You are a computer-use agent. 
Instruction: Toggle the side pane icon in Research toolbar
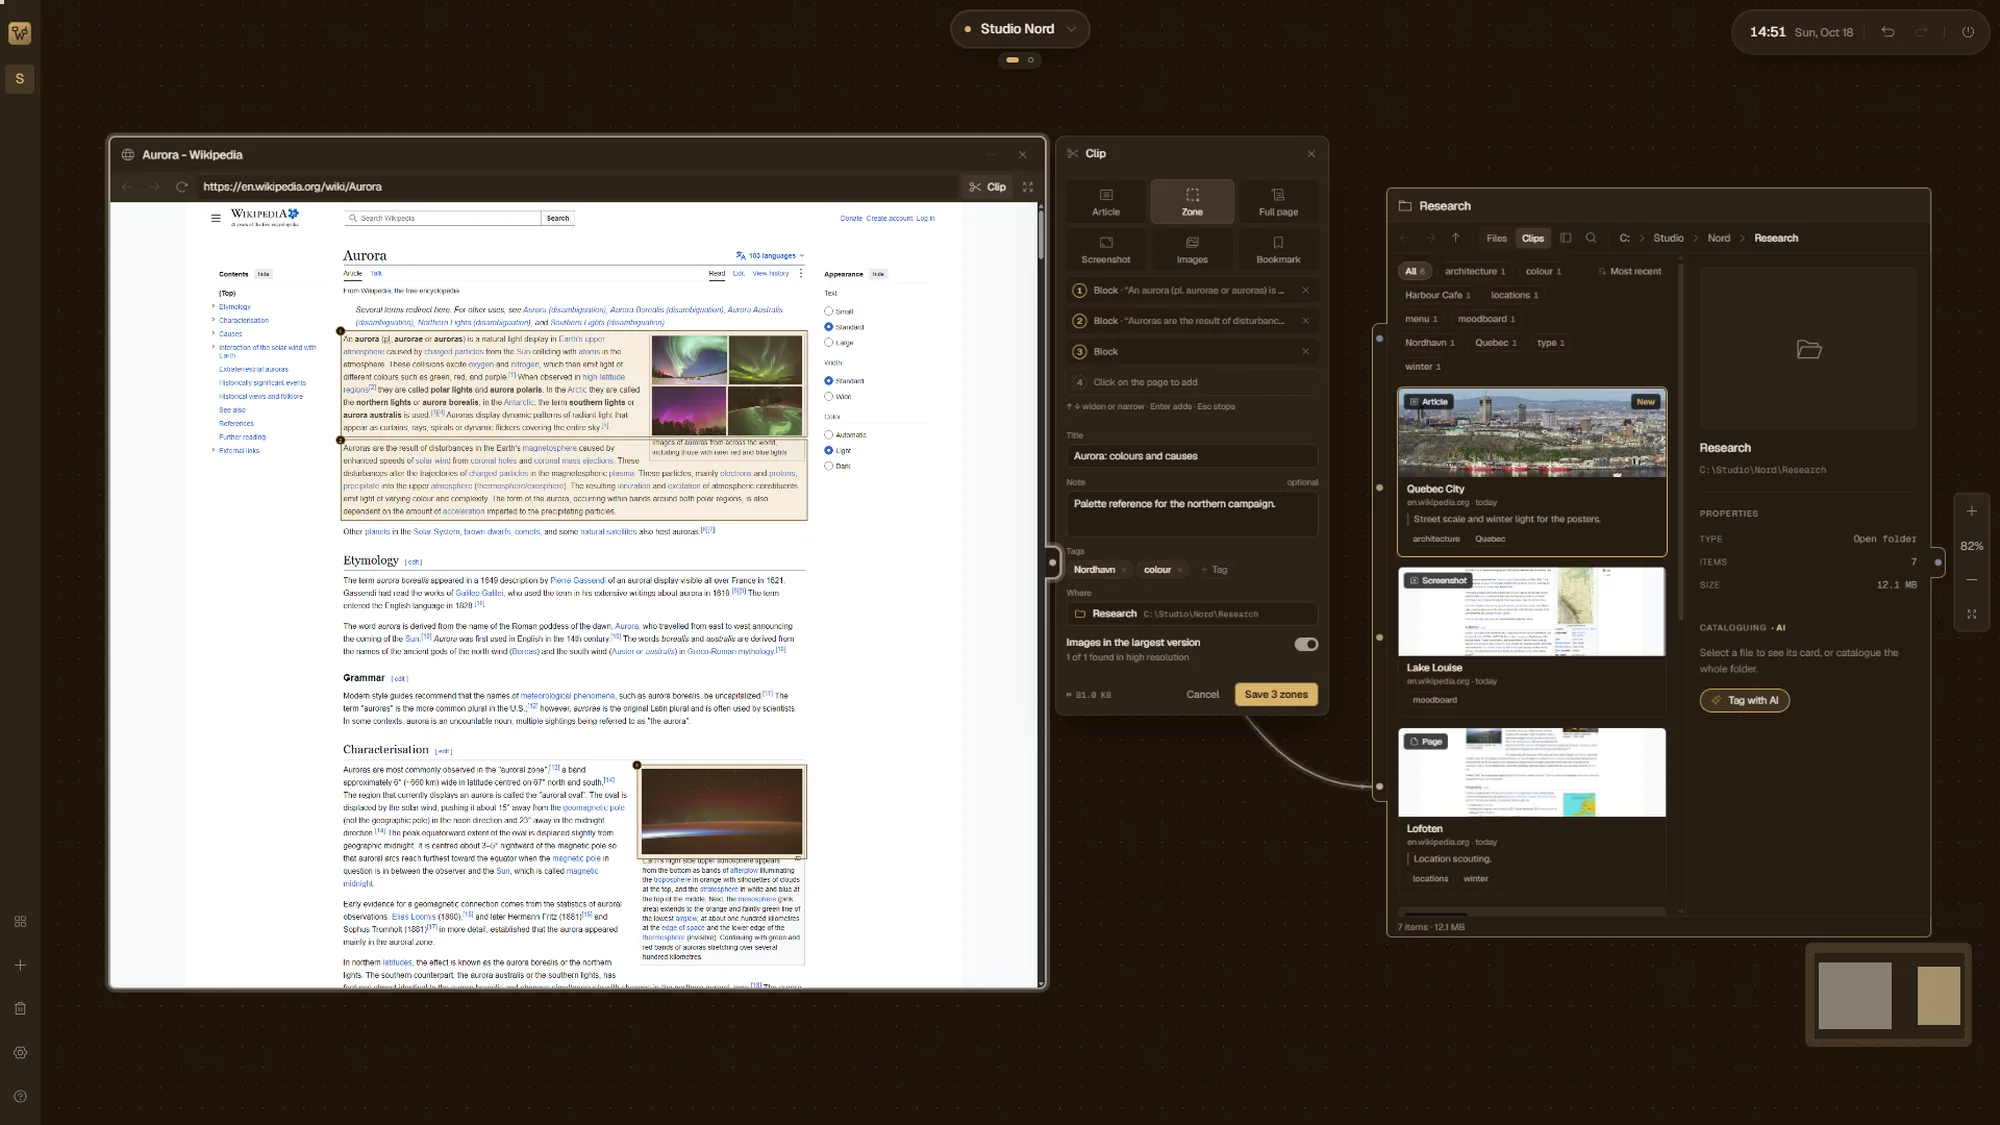(1565, 238)
